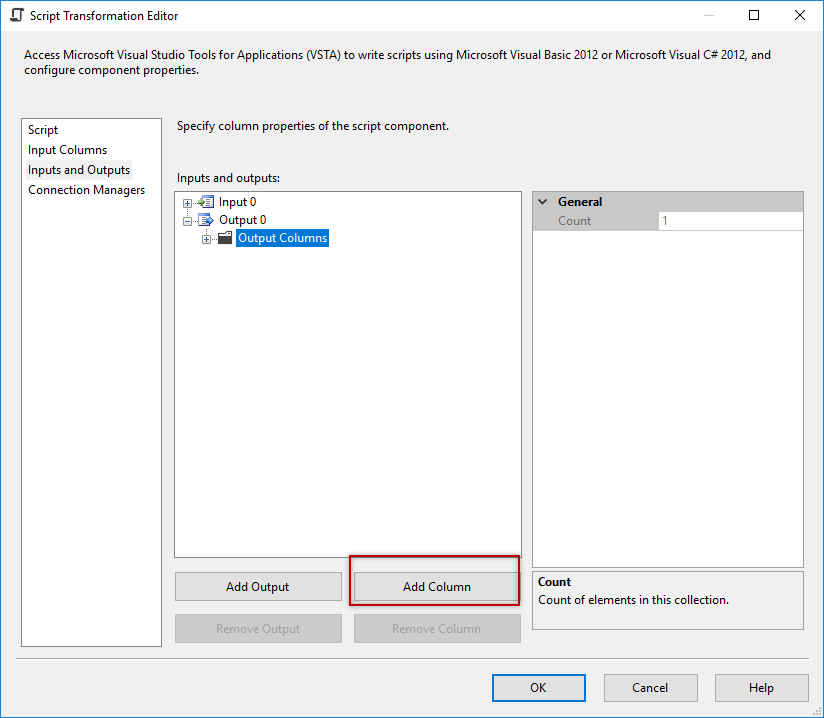Click the Add Column button
Image resolution: width=824 pixels, height=718 pixels.
pos(434,586)
